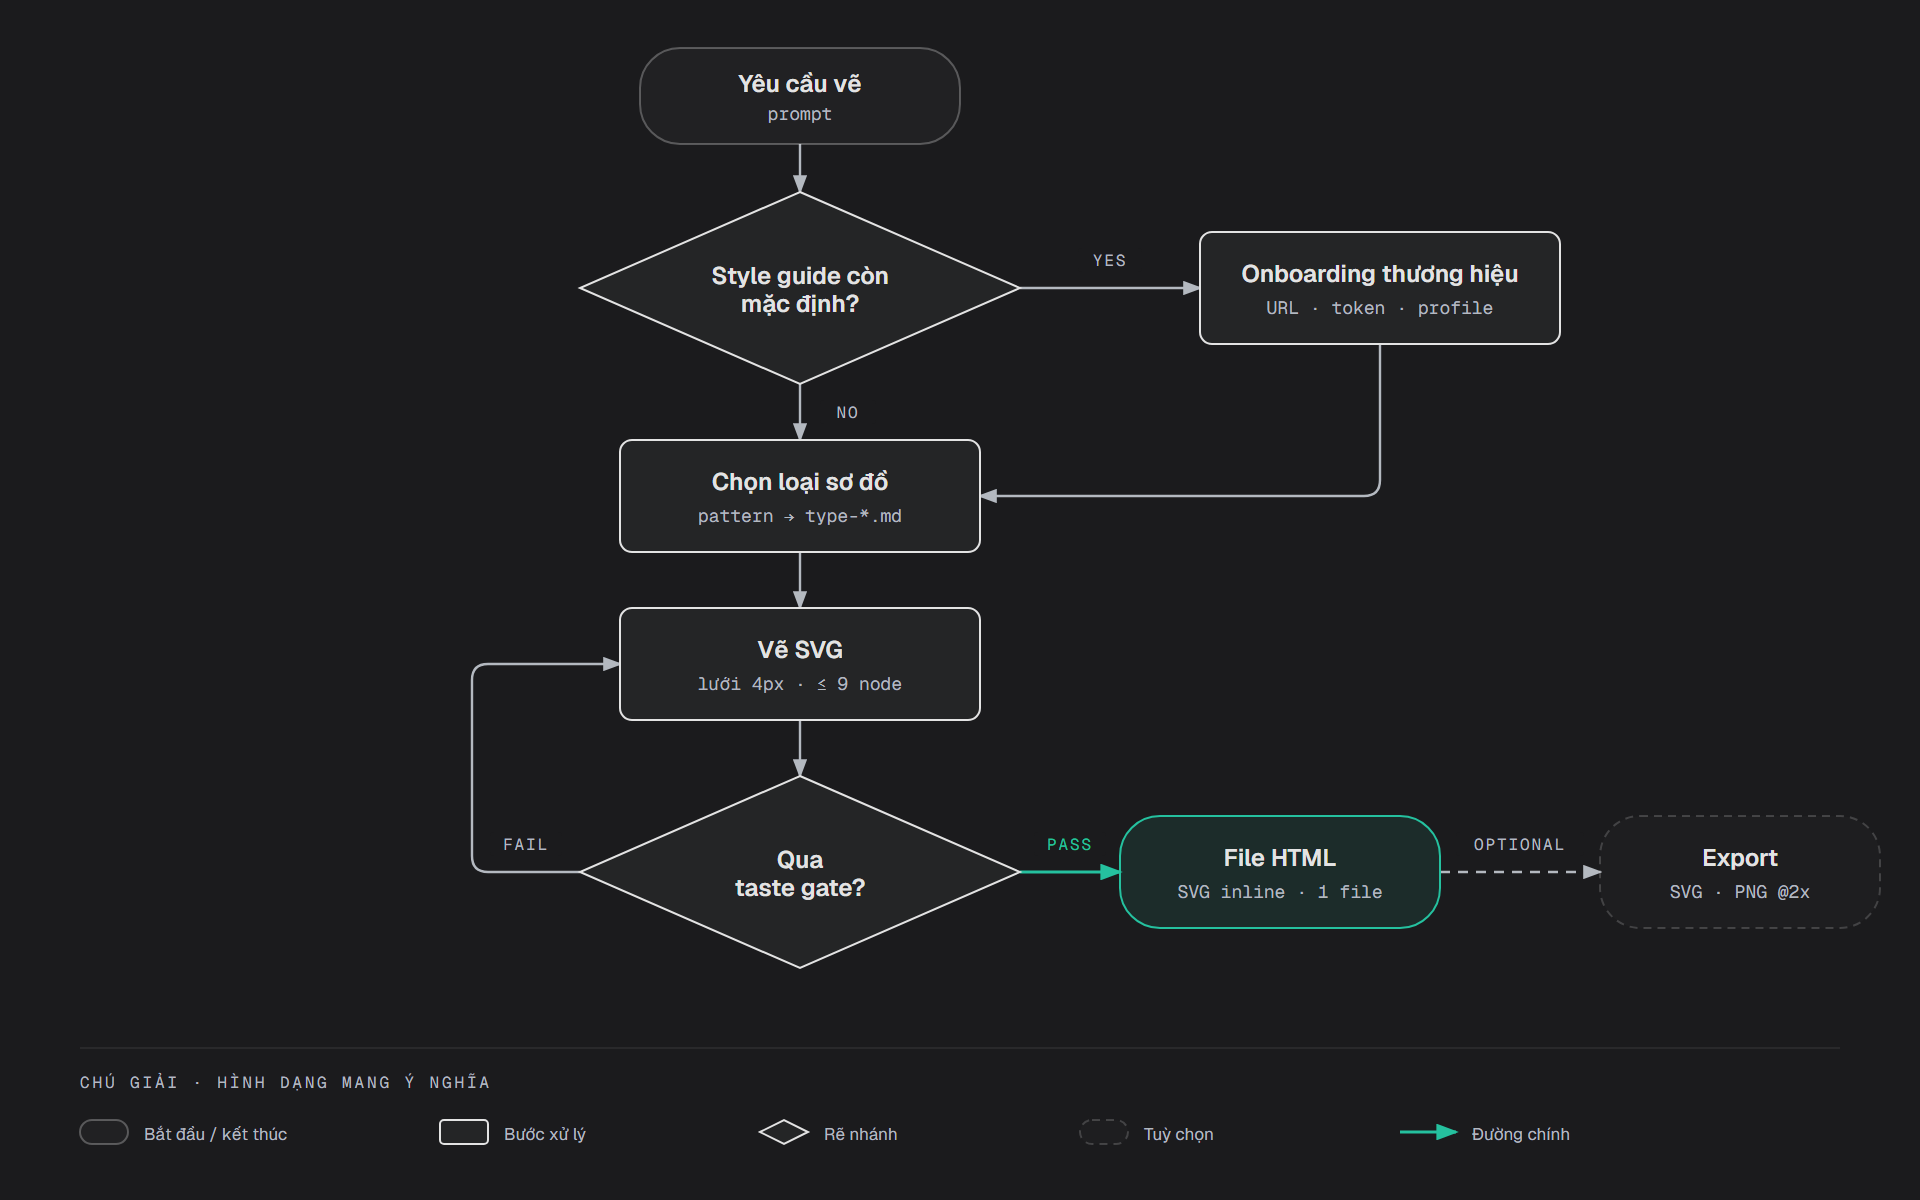Image resolution: width=1920 pixels, height=1200 pixels.
Task: Click 'SVG inline · 1 file' text
Action: (1280, 893)
